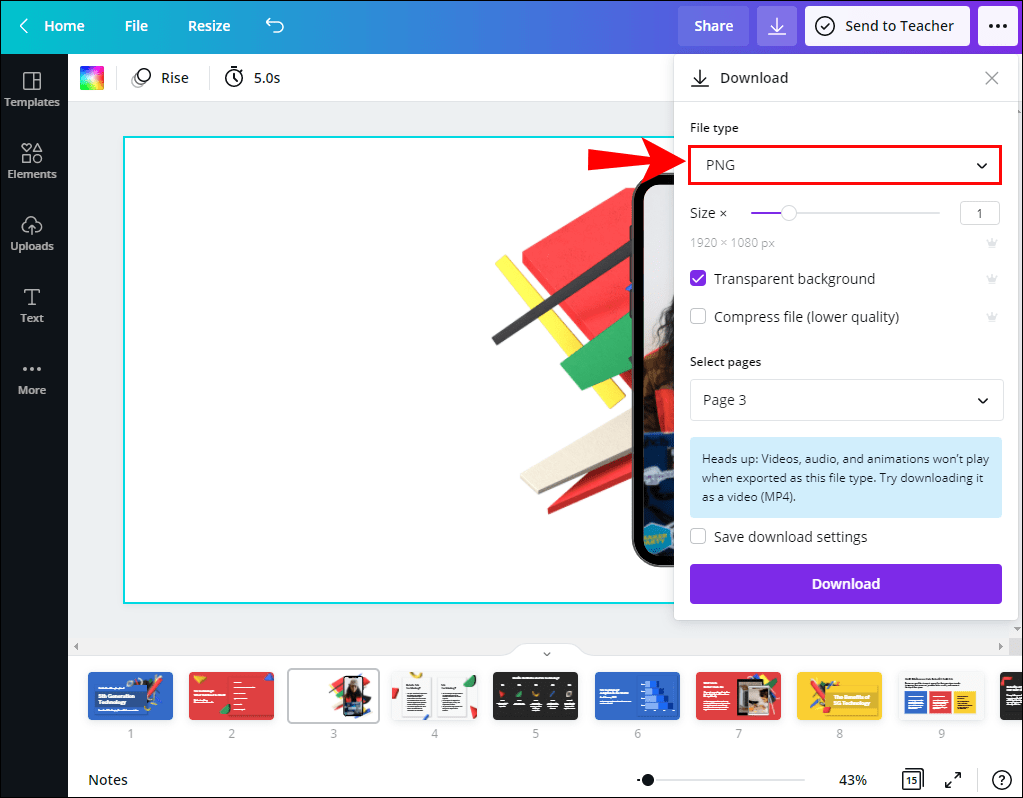Open the grid view of pages
The height and width of the screenshot is (798, 1023).
pos(912,779)
